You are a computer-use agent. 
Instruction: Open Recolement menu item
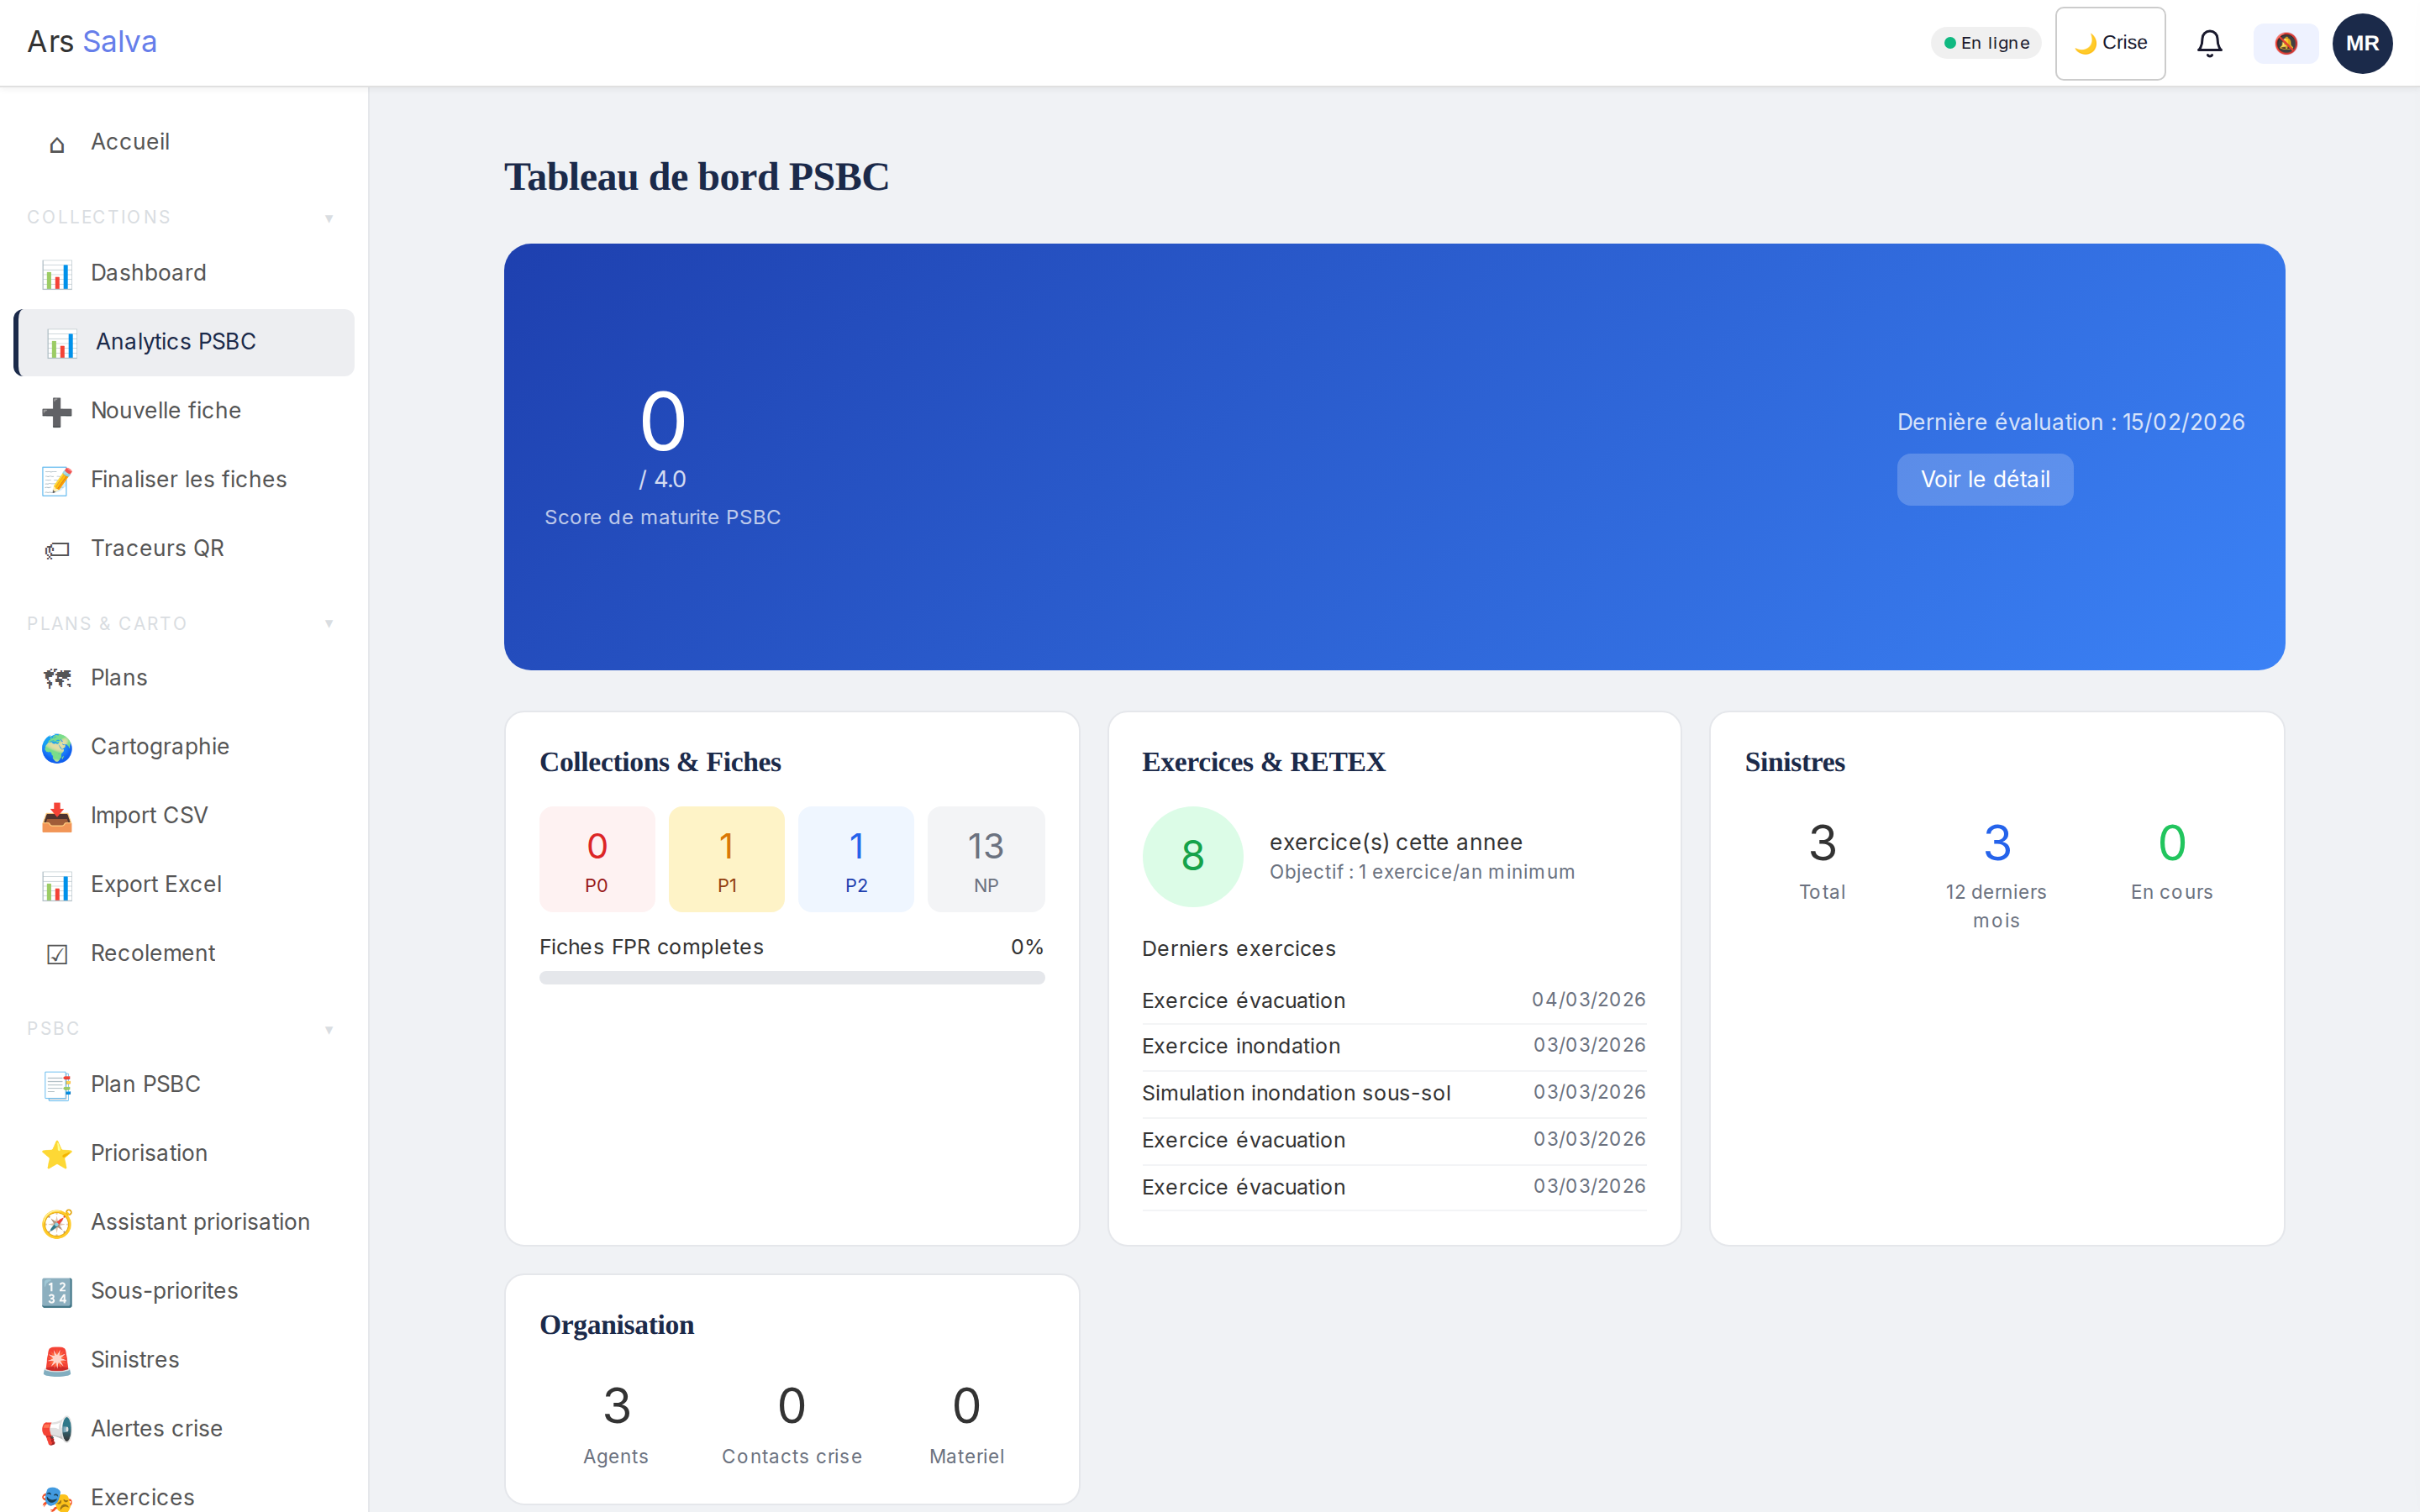click(x=184, y=954)
